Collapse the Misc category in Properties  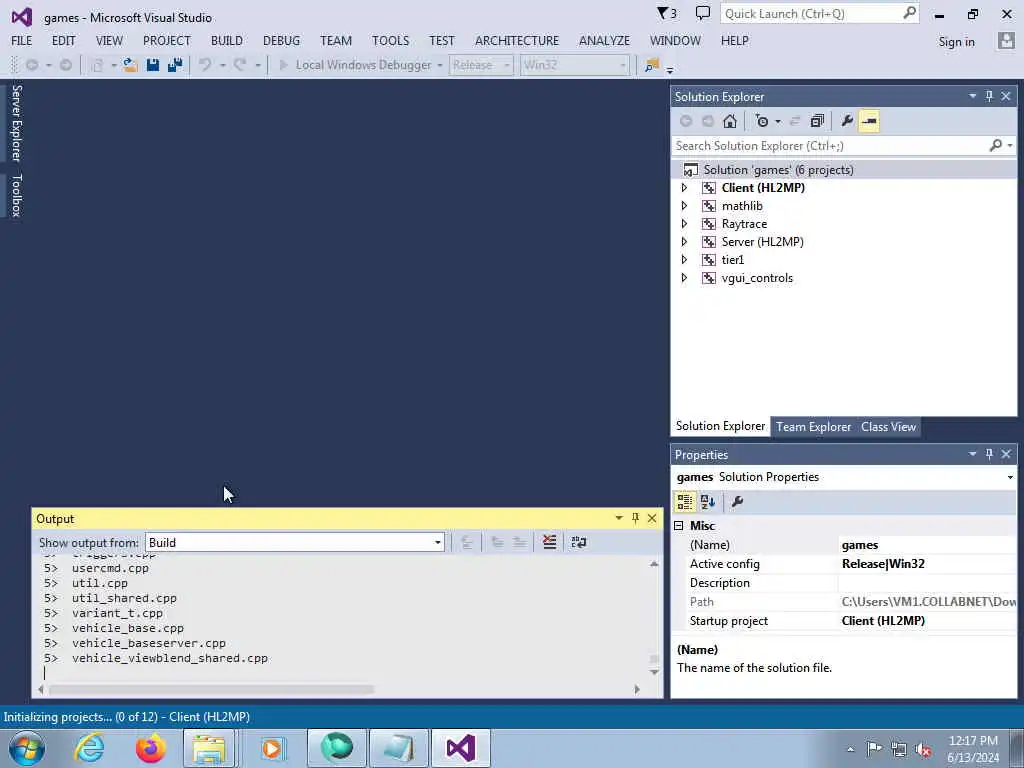click(x=679, y=526)
